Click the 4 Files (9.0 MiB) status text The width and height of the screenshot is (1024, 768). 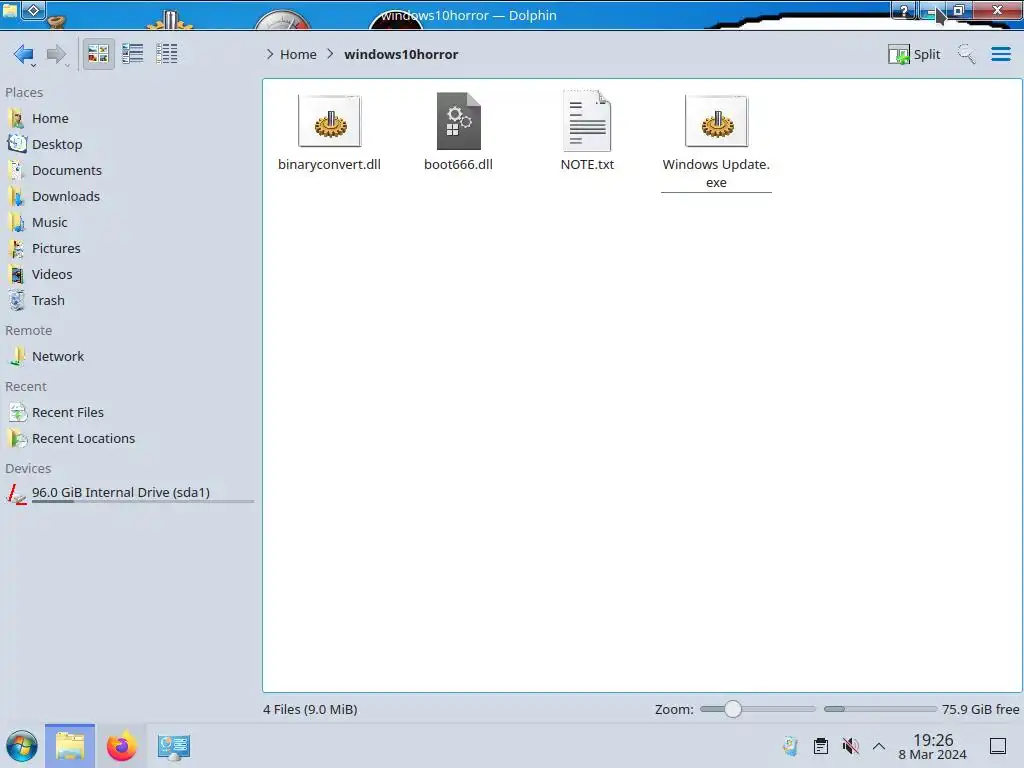tap(310, 709)
